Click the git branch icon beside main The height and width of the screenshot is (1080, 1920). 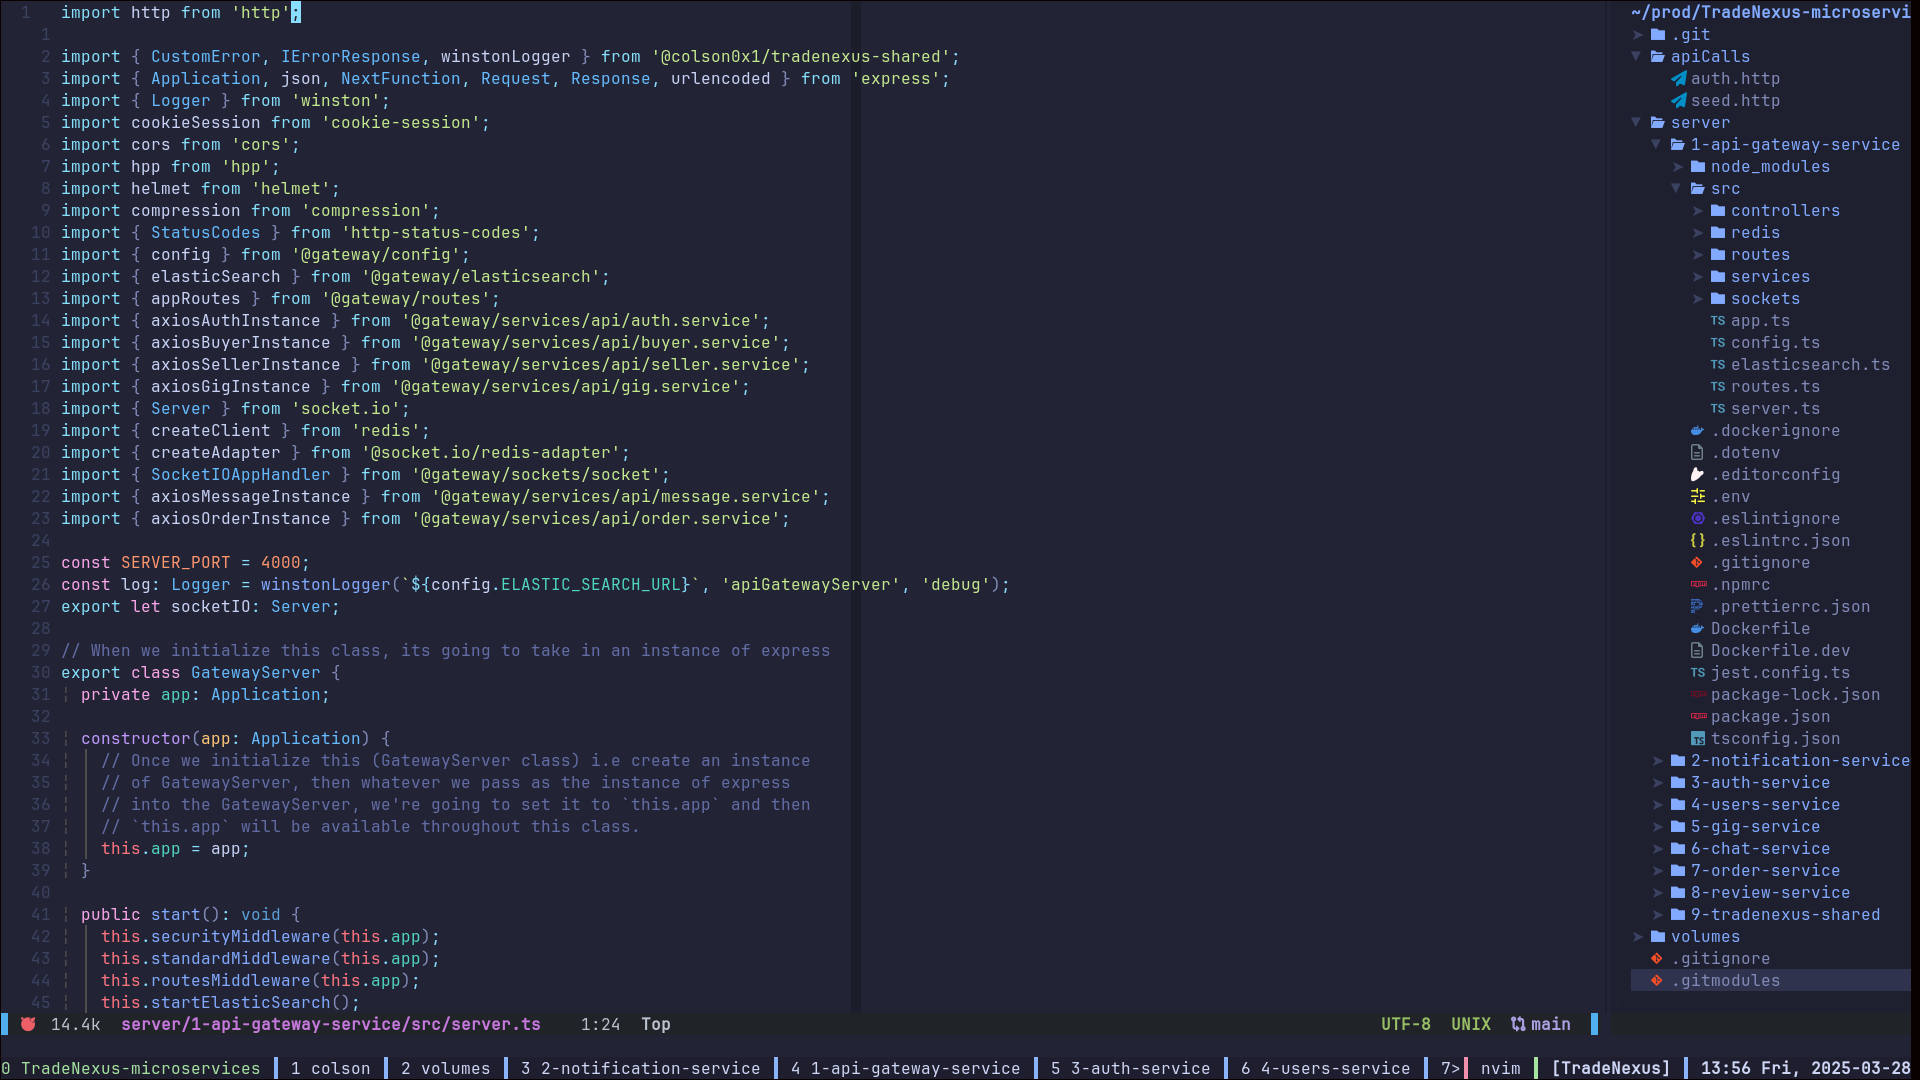(x=1518, y=1024)
